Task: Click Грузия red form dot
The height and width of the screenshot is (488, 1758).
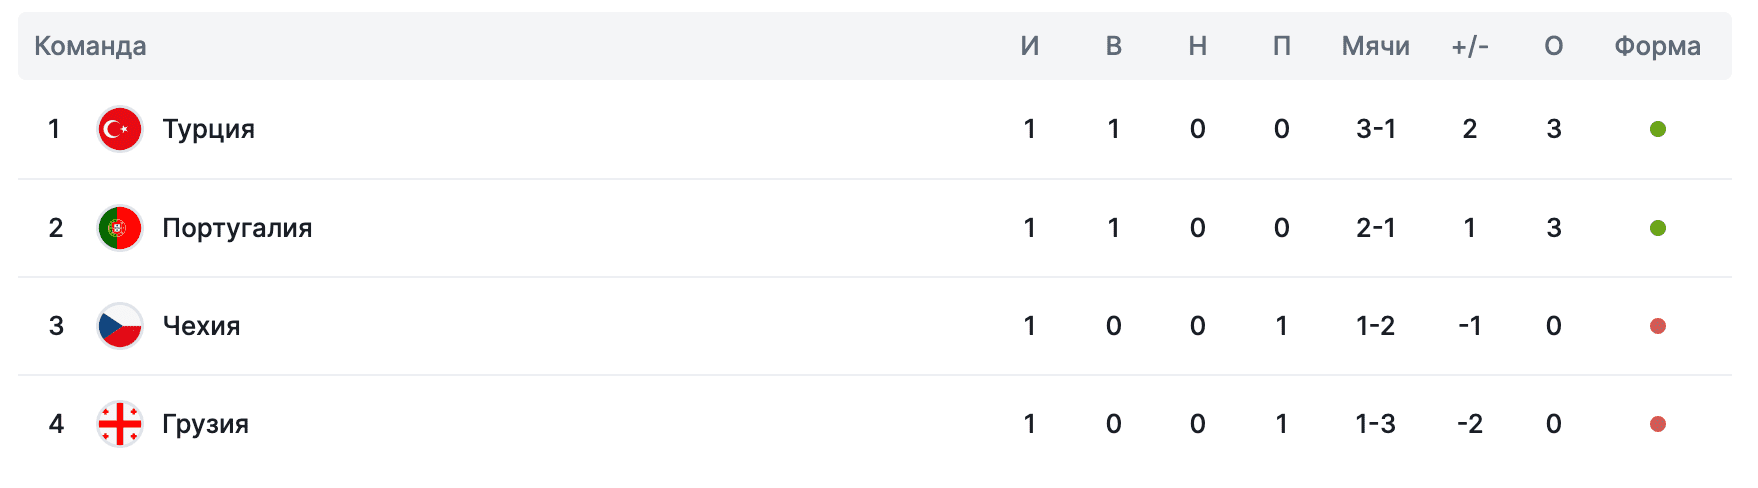Action: [1657, 424]
